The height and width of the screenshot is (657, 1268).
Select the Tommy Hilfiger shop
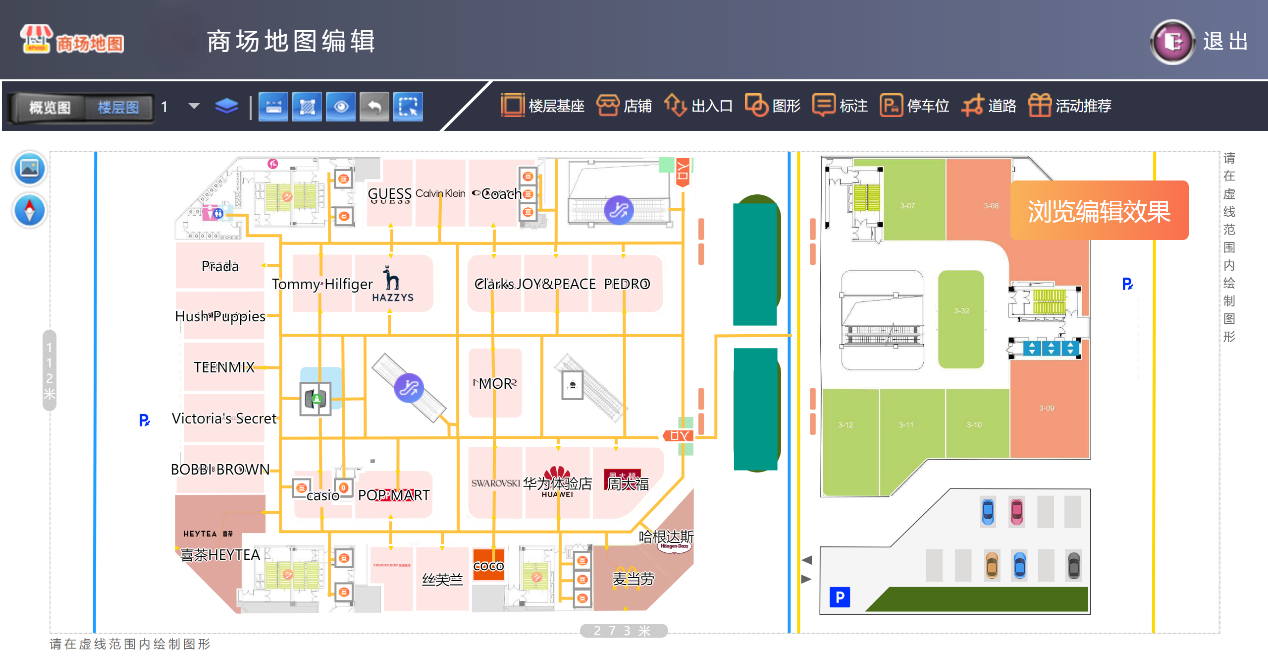(322, 284)
